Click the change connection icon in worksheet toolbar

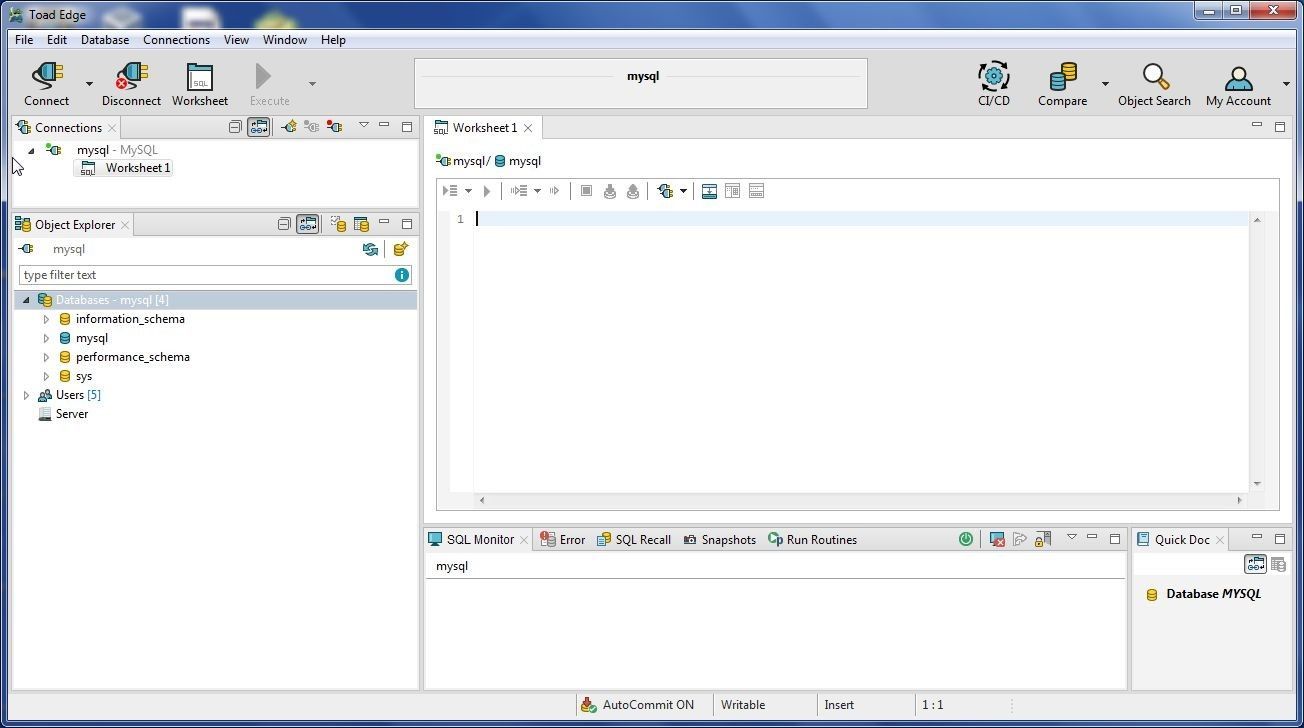pyautogui.click(x=665, y=191)
